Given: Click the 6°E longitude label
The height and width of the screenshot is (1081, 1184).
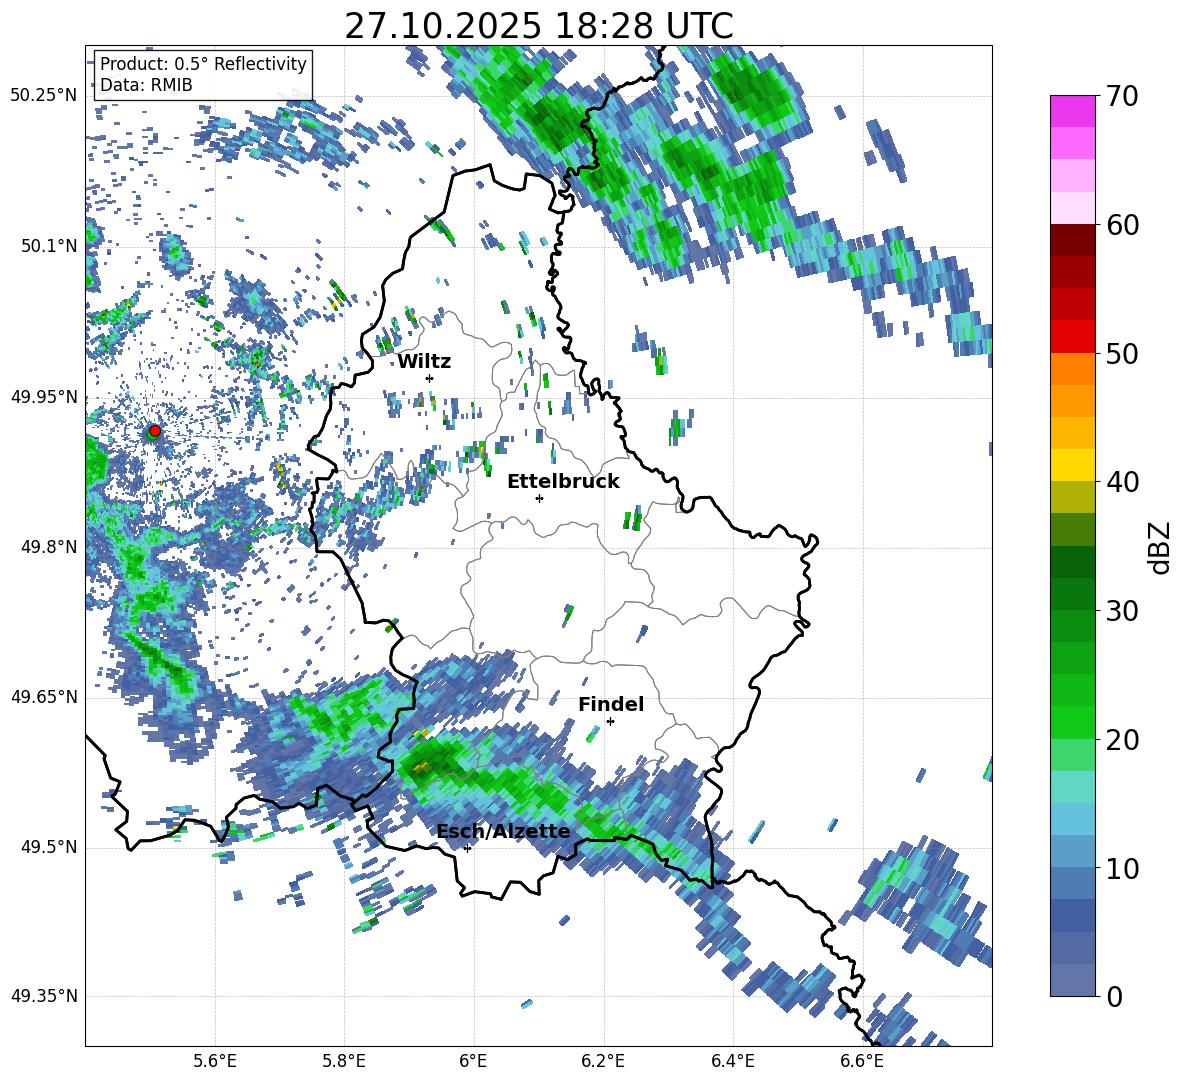Looking at the screenshot, I should 473,1062.
